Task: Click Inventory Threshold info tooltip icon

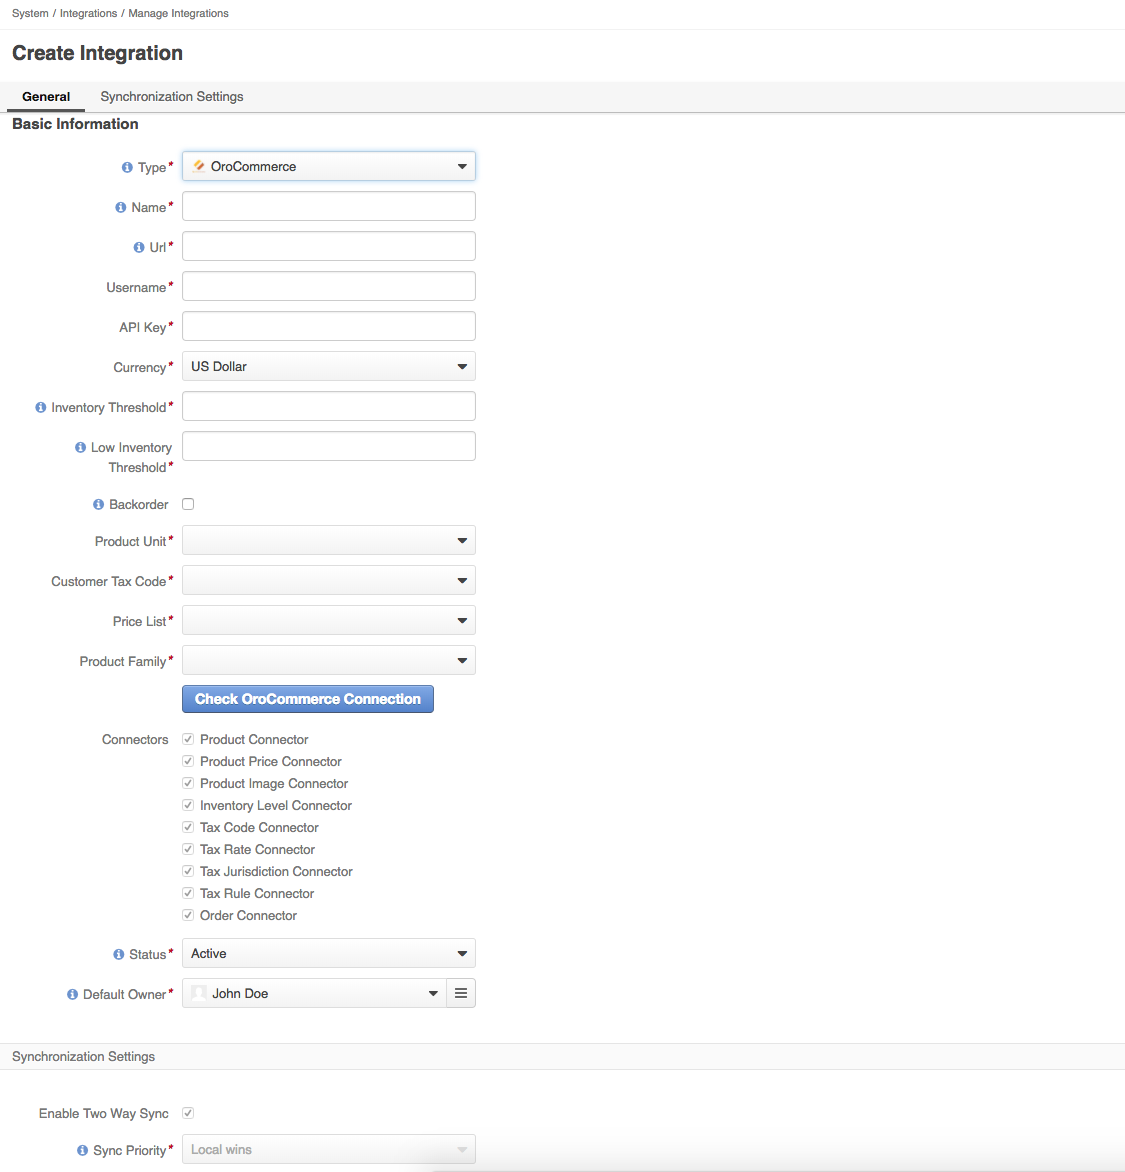Action: coord(41,408)
